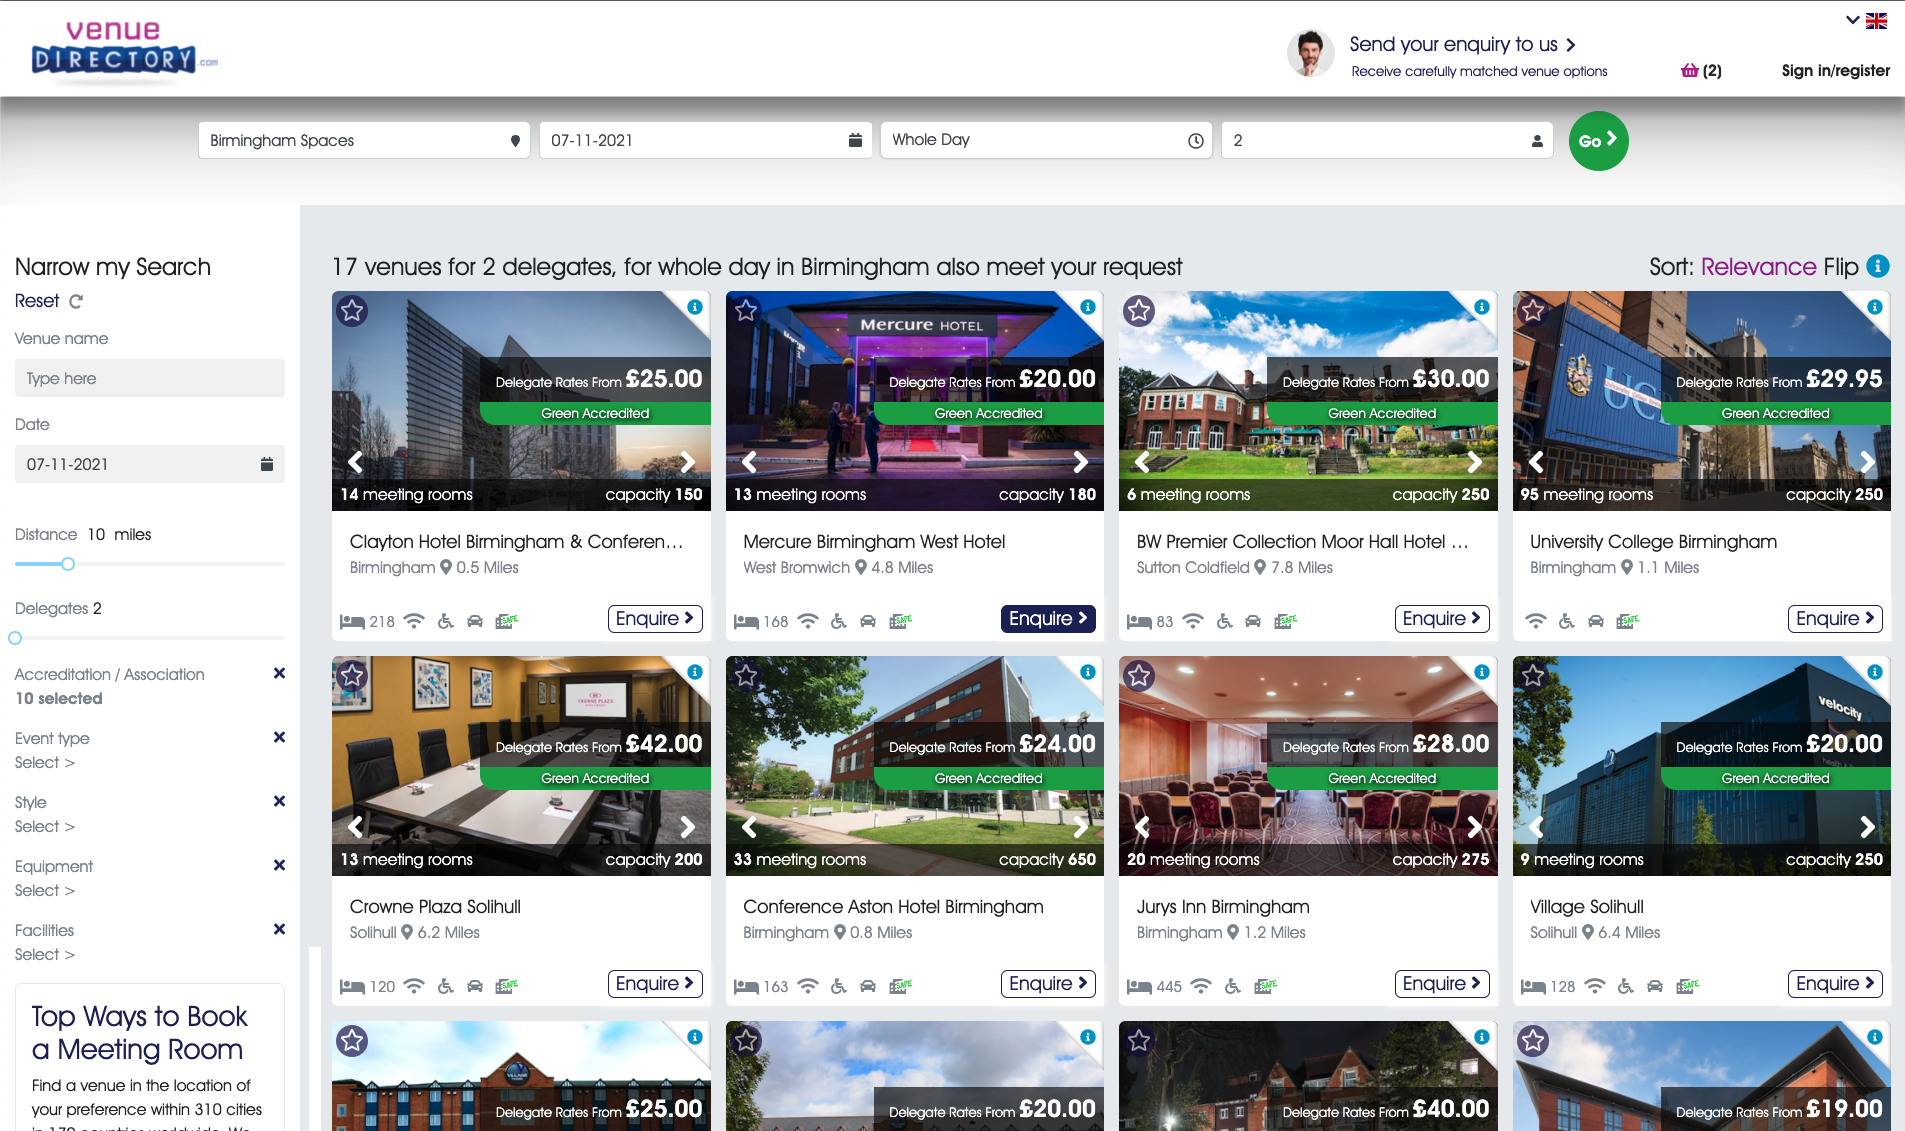
Task: Click the bedrooms icon on Clayton Hotel card
Action: coord(352,622)
